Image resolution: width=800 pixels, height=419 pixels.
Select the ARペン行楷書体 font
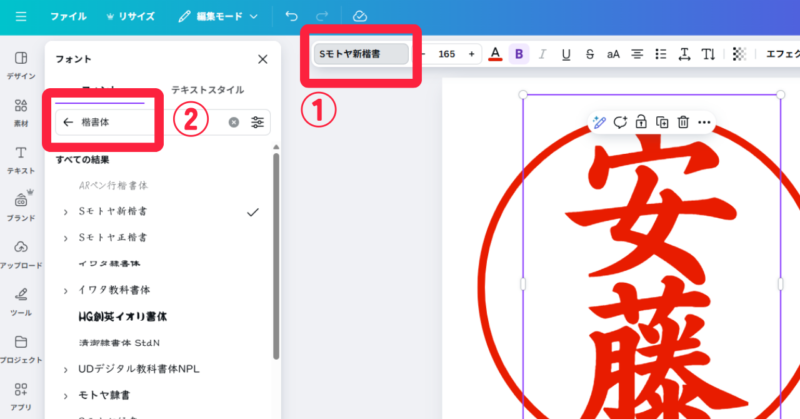click(113, 185)
